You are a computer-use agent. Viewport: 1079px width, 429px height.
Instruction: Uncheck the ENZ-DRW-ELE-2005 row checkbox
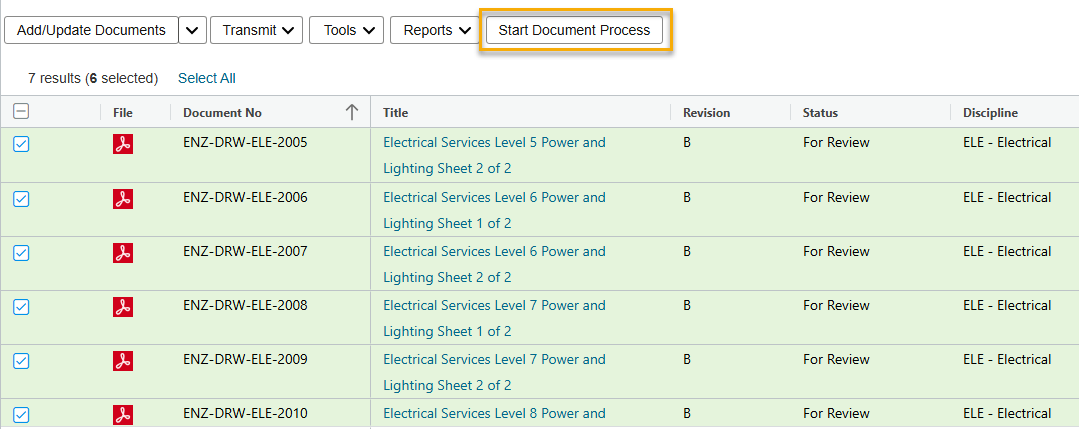pos(21,144)
